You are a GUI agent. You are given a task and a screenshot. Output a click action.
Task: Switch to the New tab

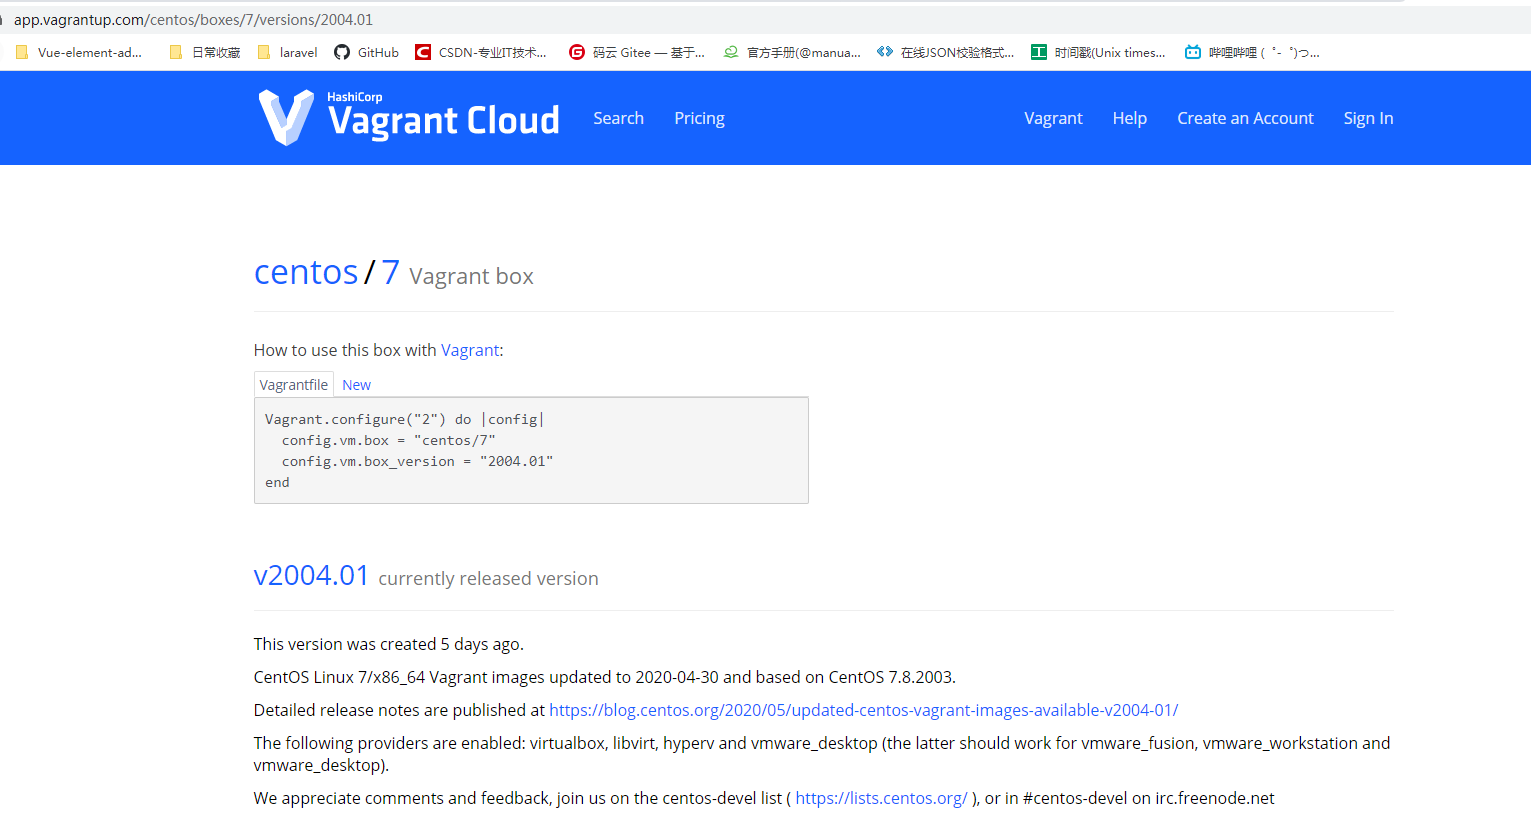(x=356, y=385)
